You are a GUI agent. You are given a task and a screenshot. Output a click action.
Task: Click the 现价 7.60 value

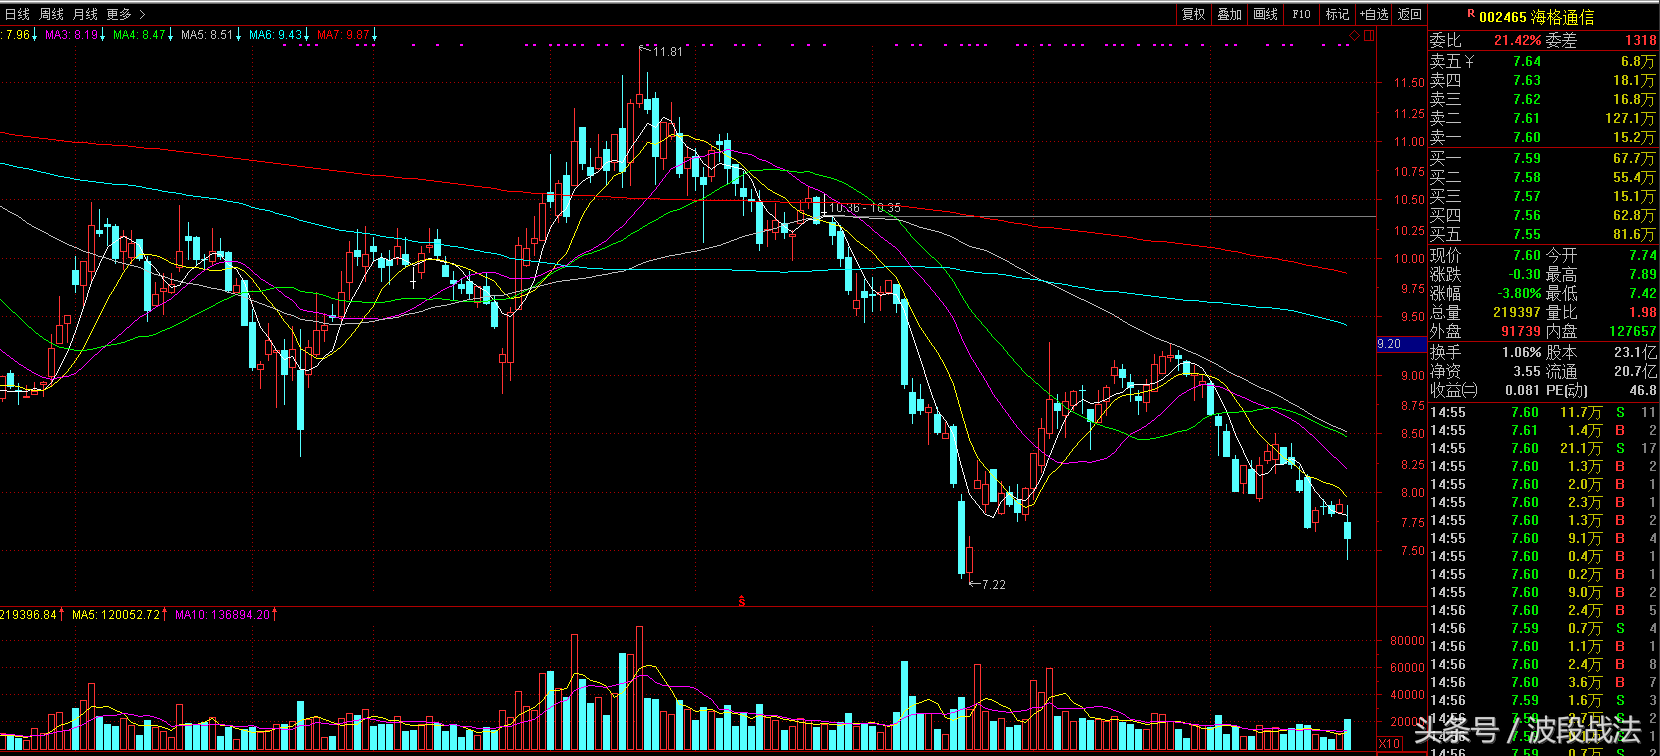pyautogui.click(x=1526, y=255)
